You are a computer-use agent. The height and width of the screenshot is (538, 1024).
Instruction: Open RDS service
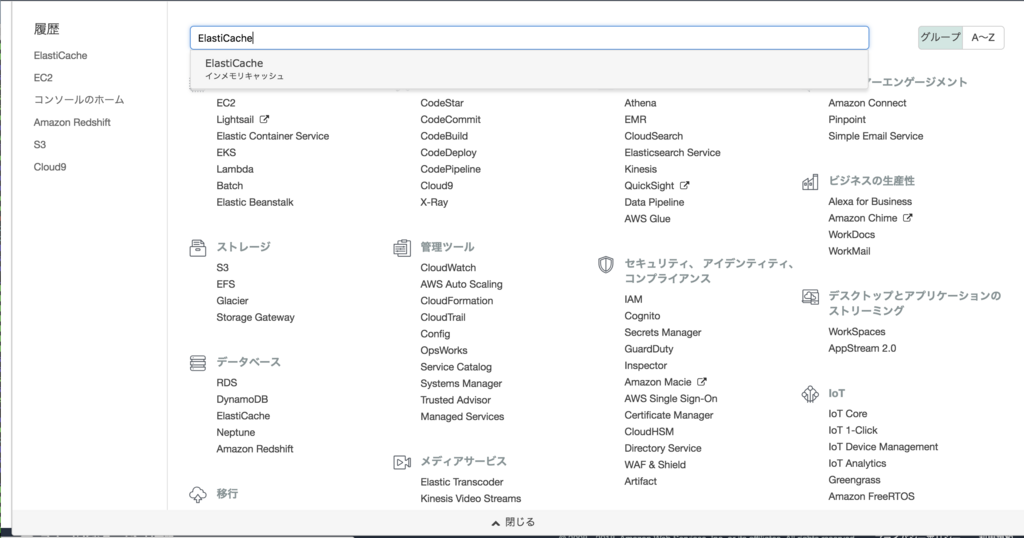227,383
